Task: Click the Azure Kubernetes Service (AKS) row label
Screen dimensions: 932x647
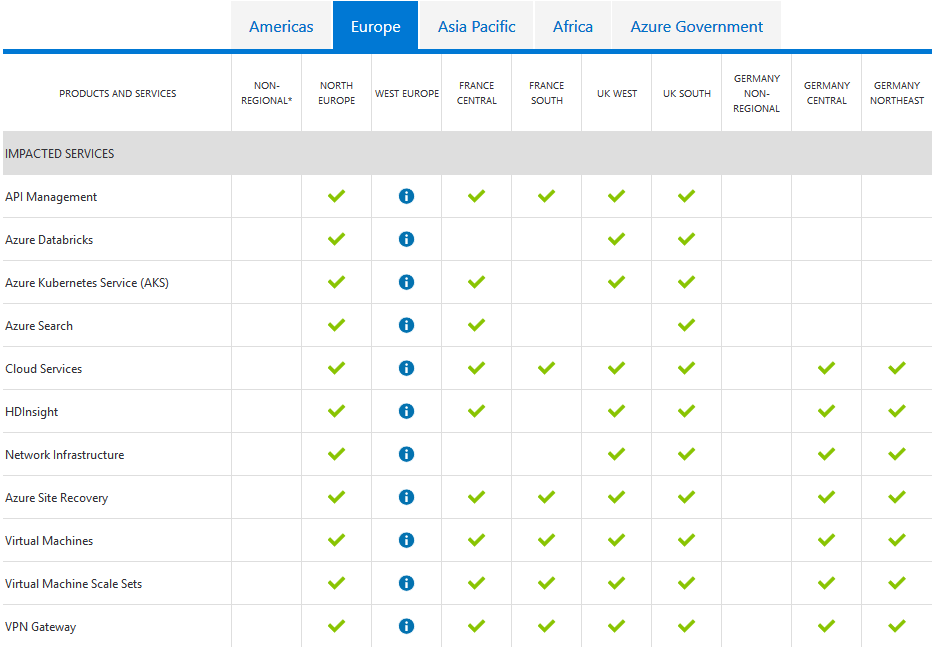Action: pyautogui.click(x=83, y=282)
